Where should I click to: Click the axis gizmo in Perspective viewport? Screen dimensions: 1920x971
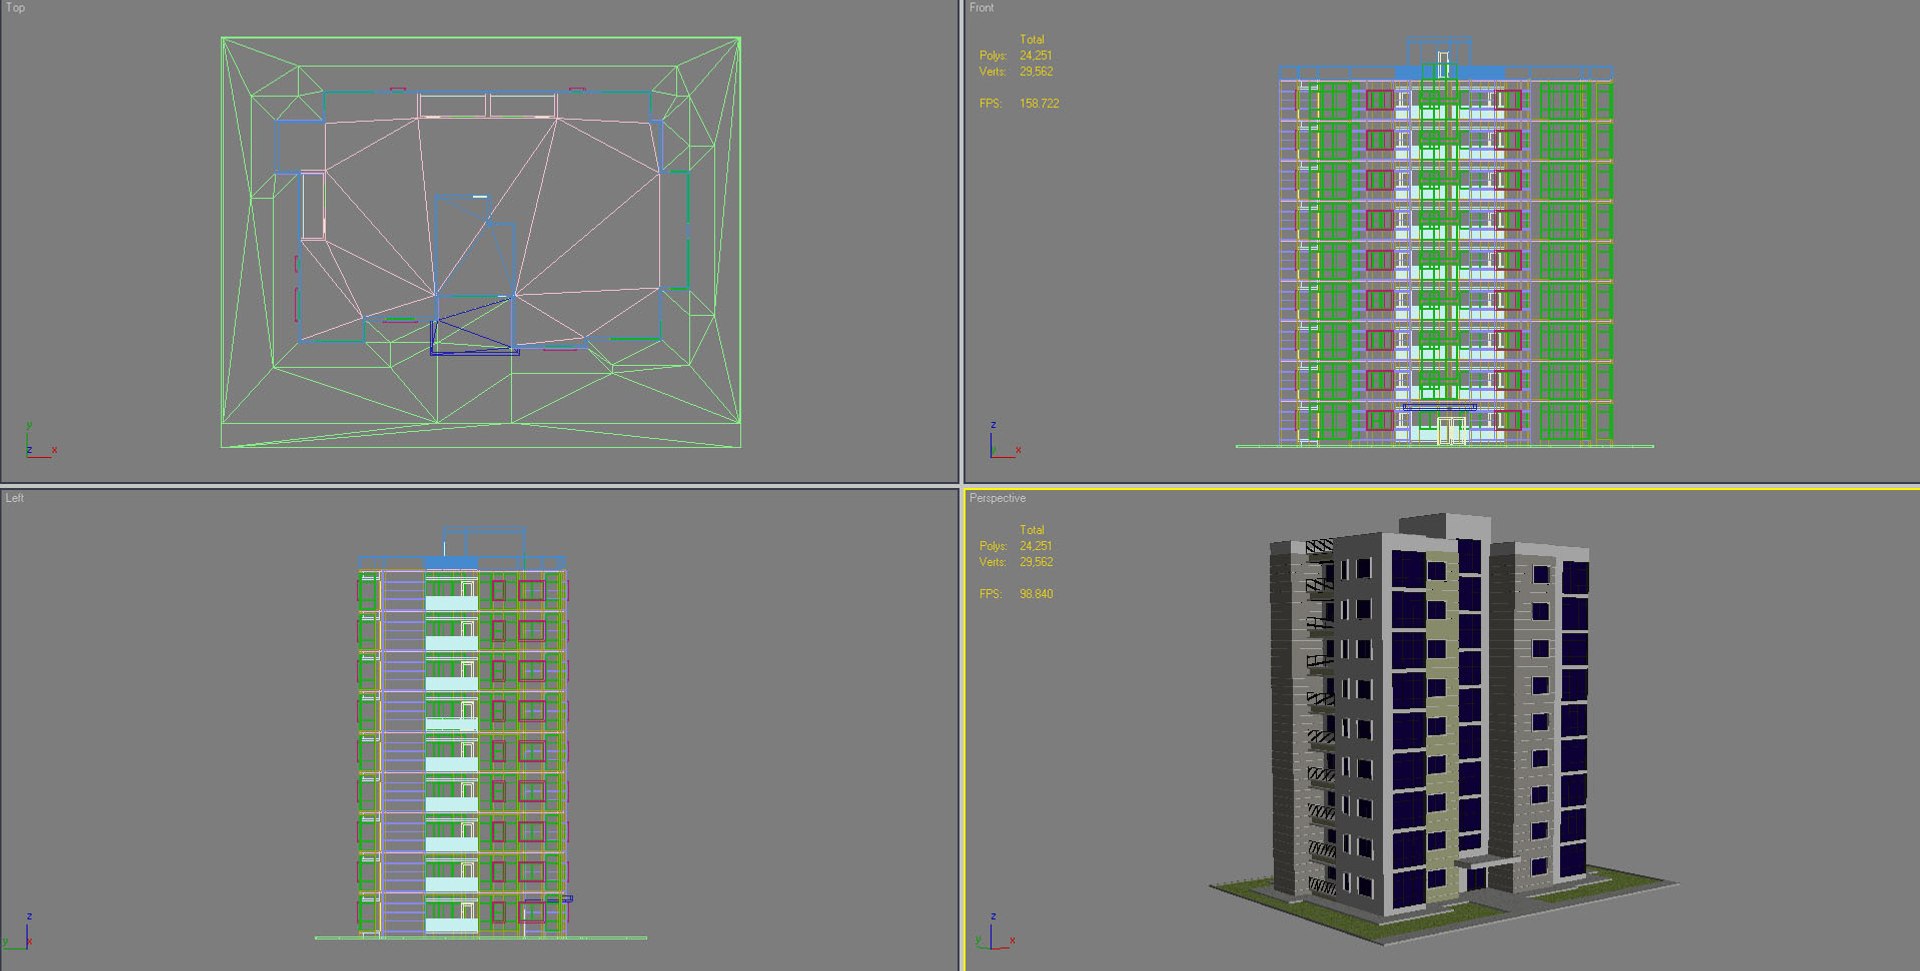point(995,931)
